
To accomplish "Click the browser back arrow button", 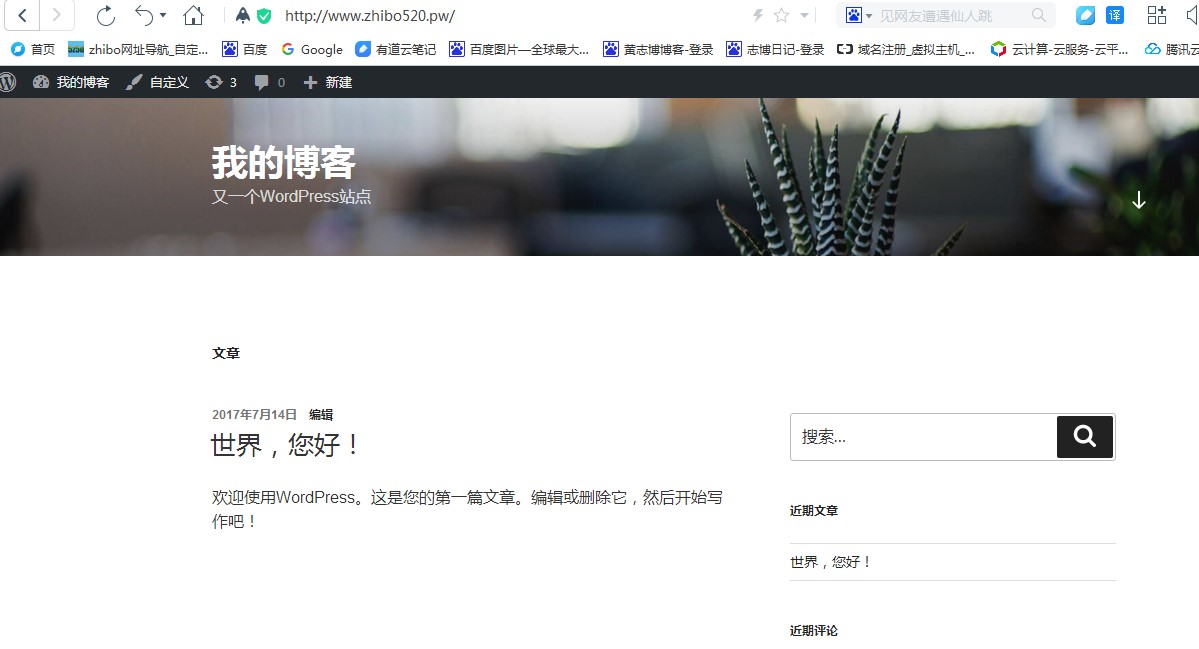I will tap(22, 15).
